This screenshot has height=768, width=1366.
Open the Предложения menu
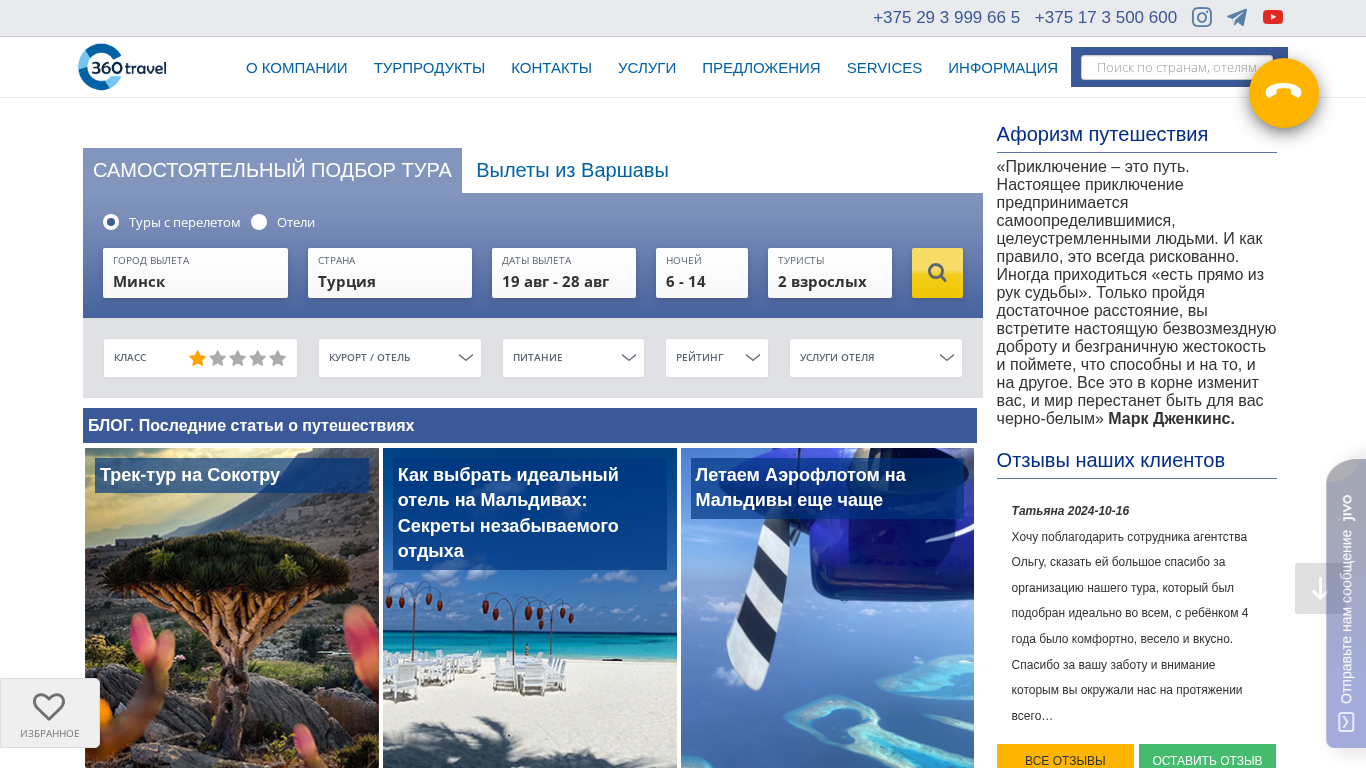click(x=761, y=68)
